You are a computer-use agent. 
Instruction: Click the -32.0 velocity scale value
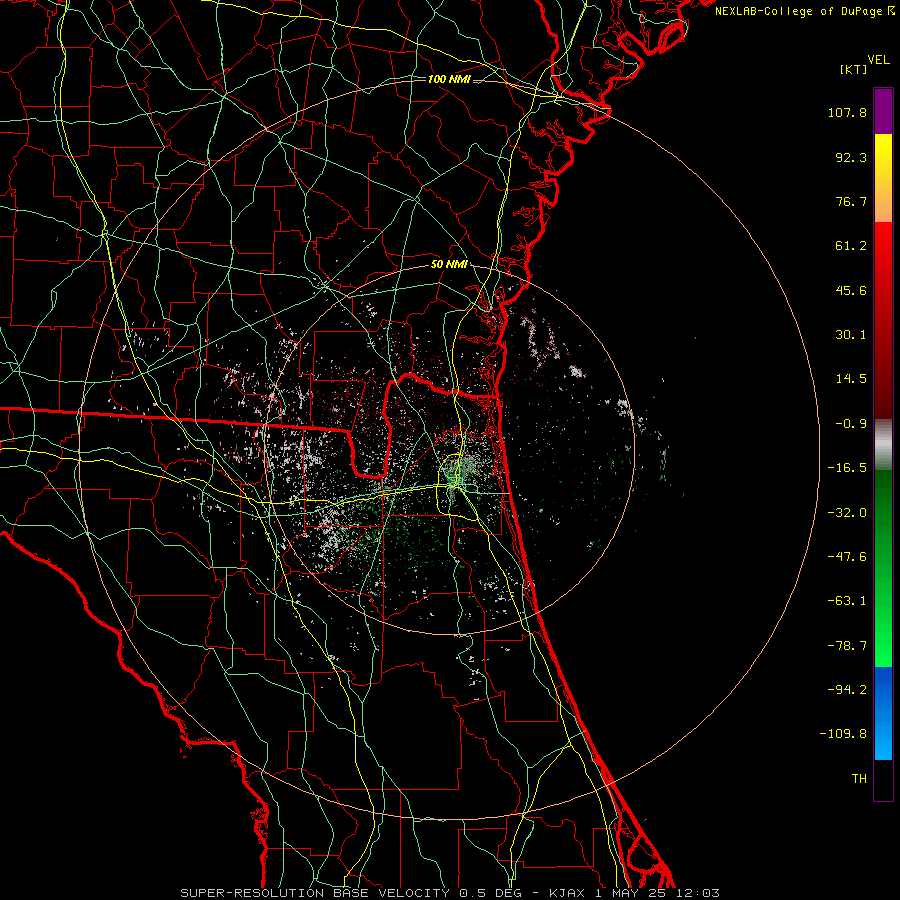[x=847, y=513]
